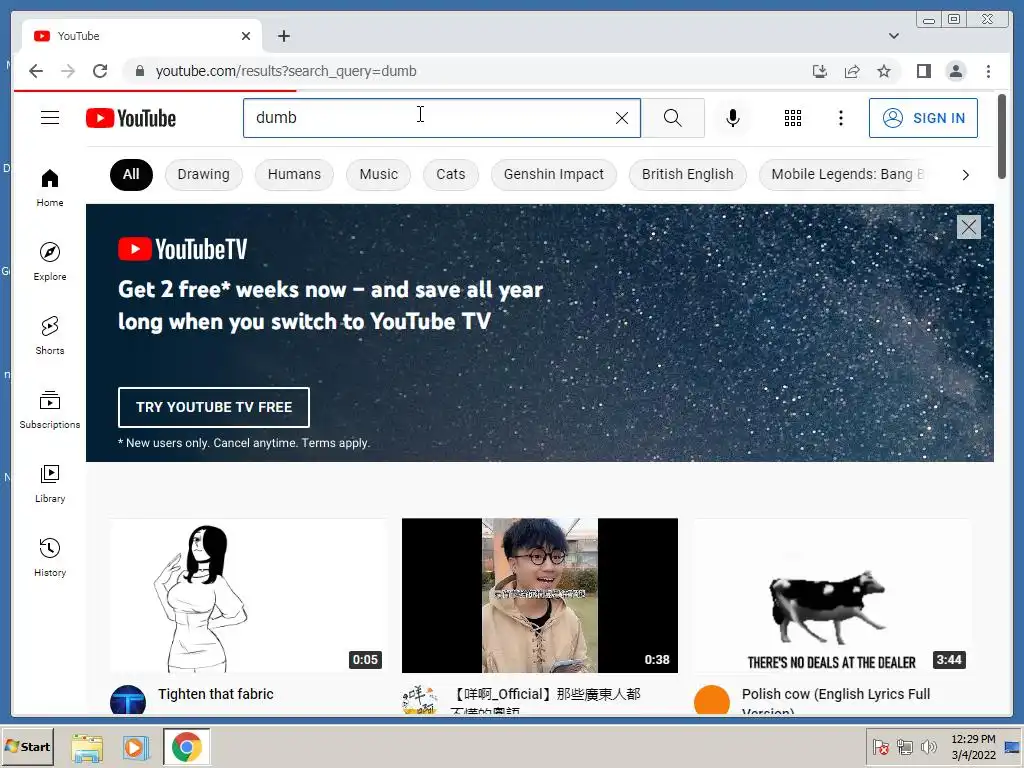
Task: Open a new tab with the plus
Action: 283,36
